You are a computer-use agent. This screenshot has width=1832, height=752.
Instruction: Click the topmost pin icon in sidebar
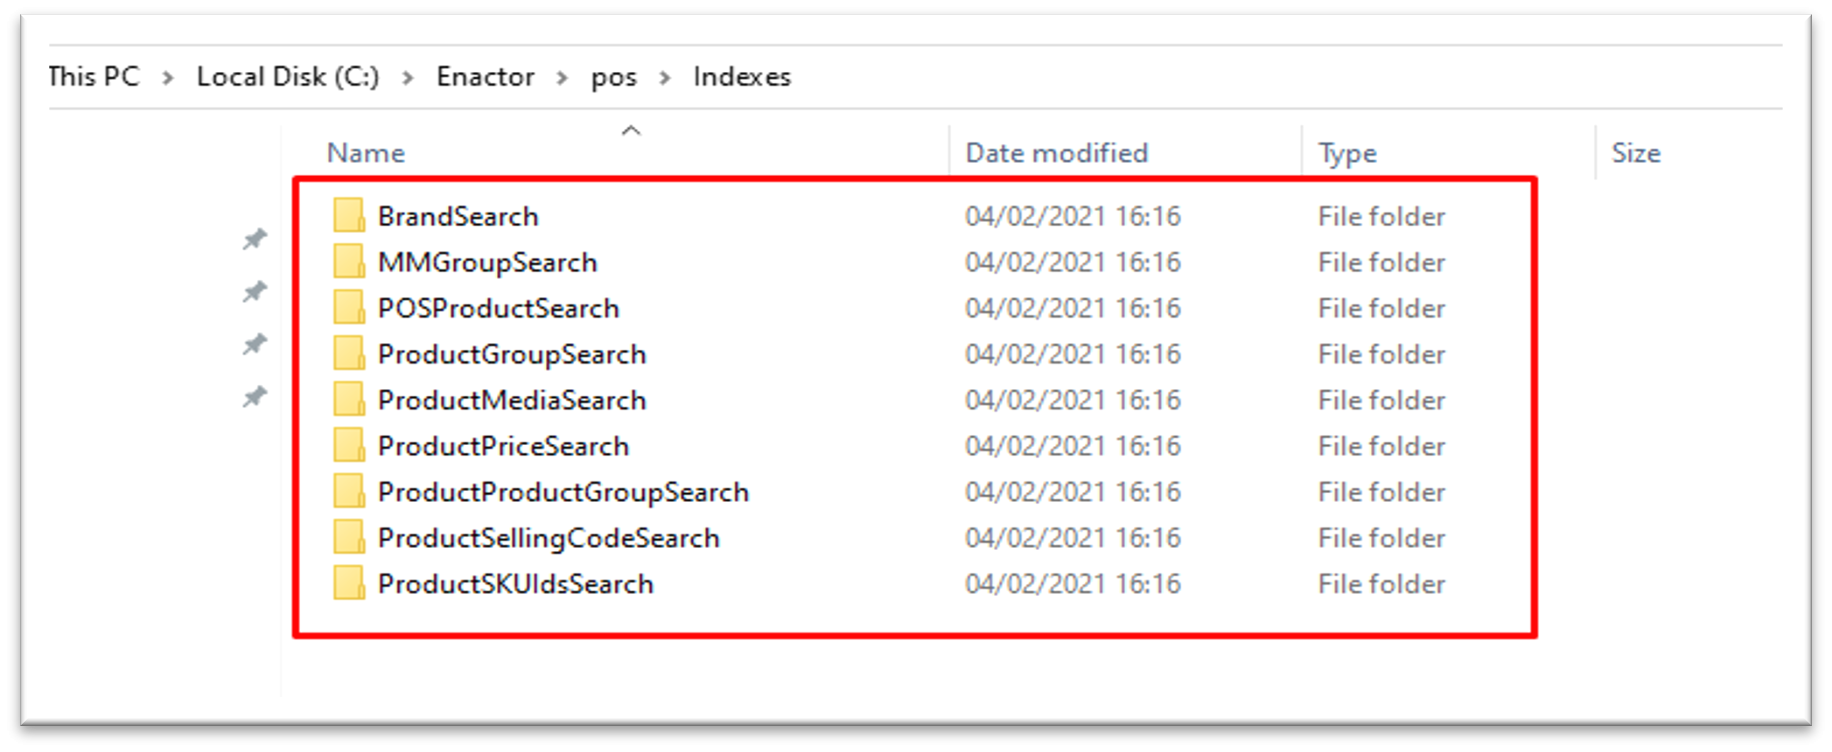(255, 239)
